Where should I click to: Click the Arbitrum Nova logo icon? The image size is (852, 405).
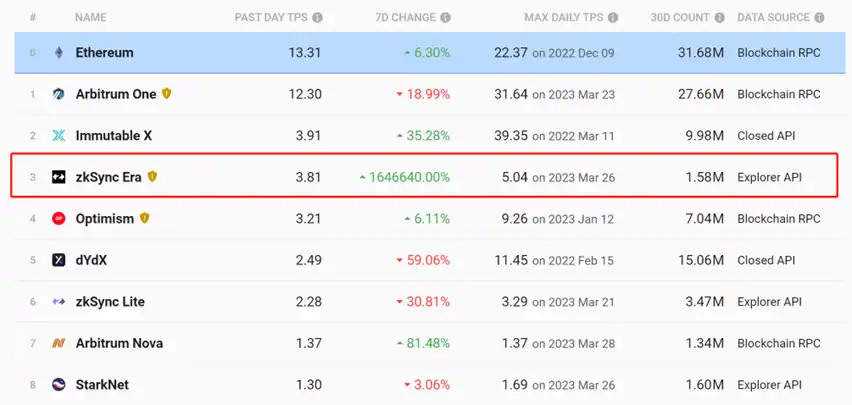[59, 343]
